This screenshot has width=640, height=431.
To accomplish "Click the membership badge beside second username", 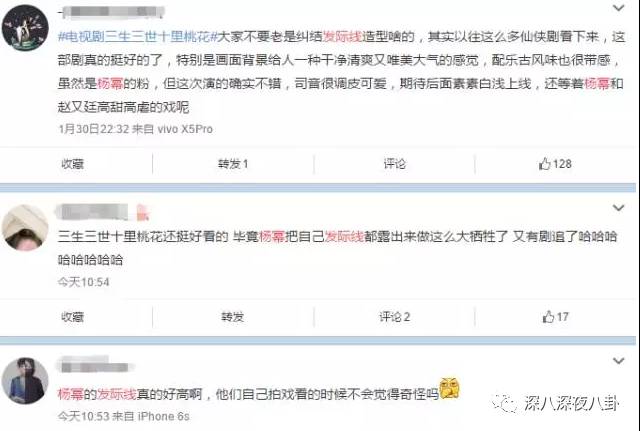I will pos(142,213).
